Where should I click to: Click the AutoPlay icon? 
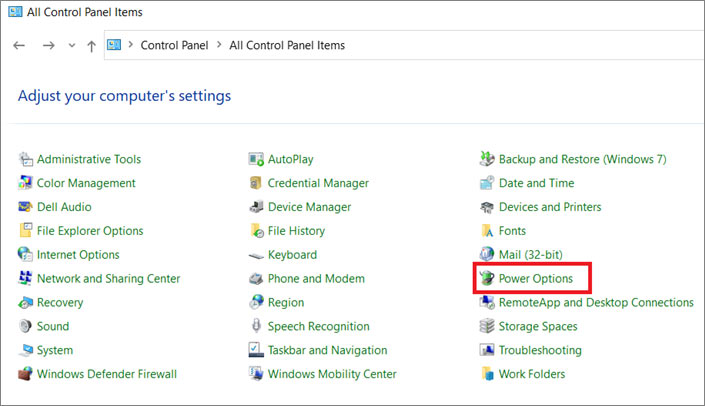pos(256,159)
